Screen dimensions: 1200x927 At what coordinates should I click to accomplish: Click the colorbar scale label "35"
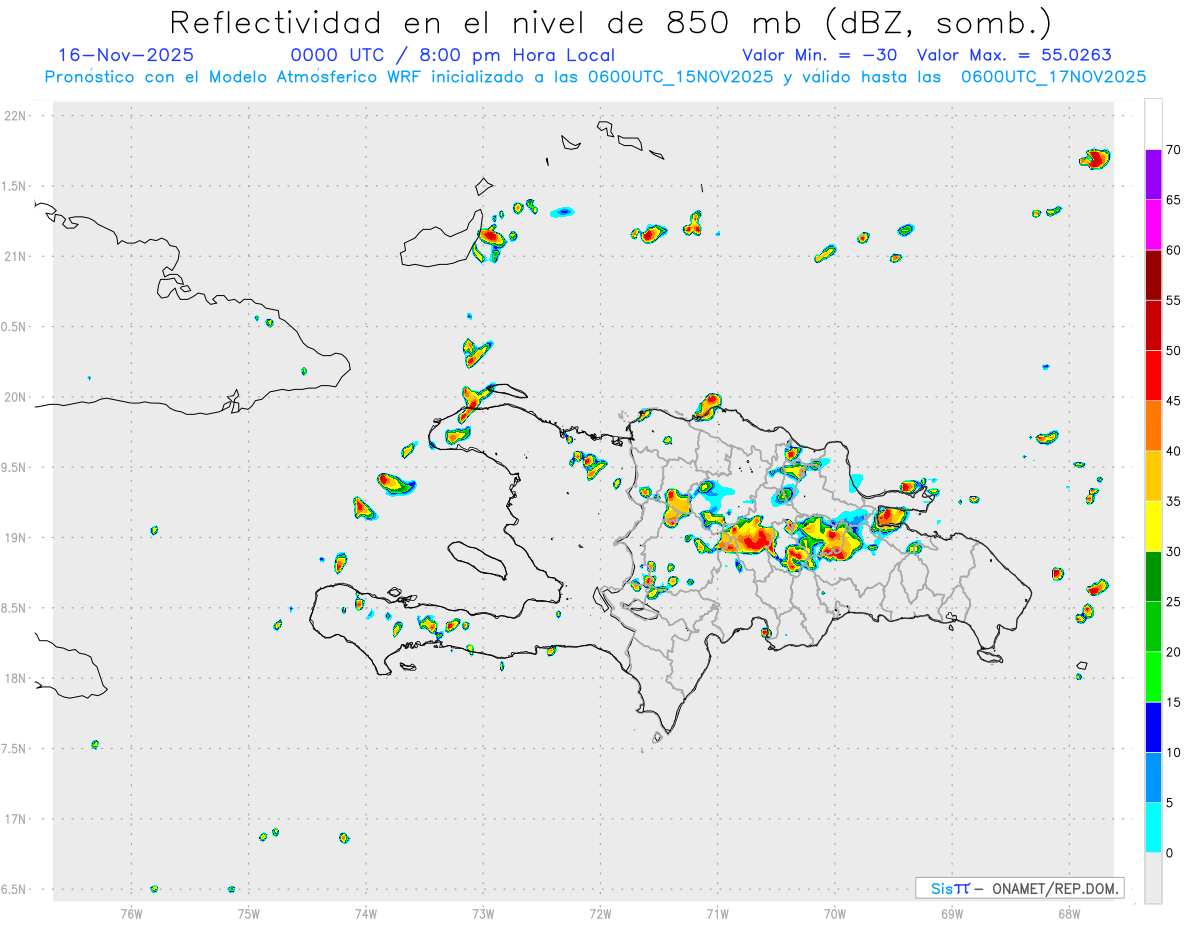(1174, 502)
